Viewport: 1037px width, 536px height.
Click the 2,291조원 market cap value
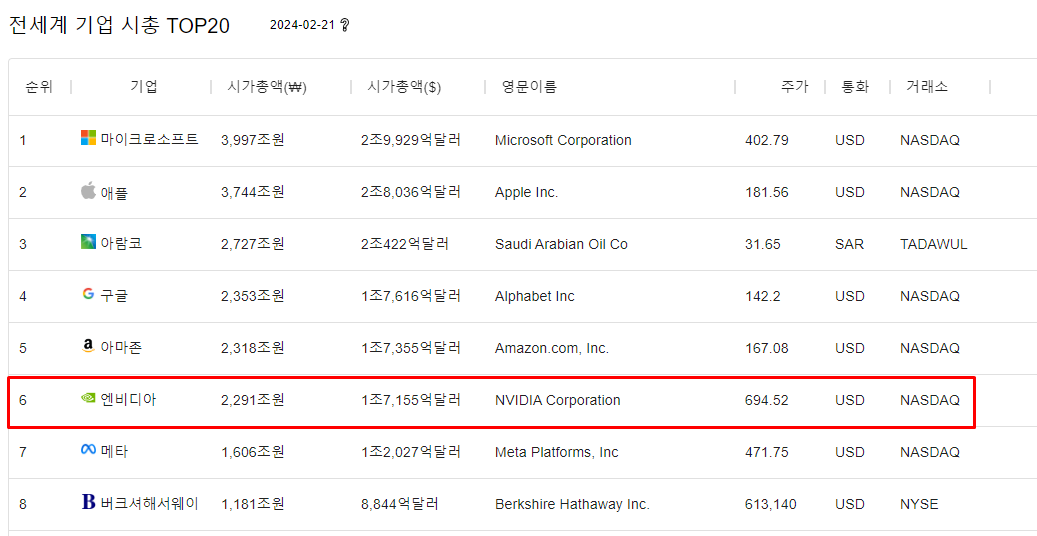click(253, 400)
